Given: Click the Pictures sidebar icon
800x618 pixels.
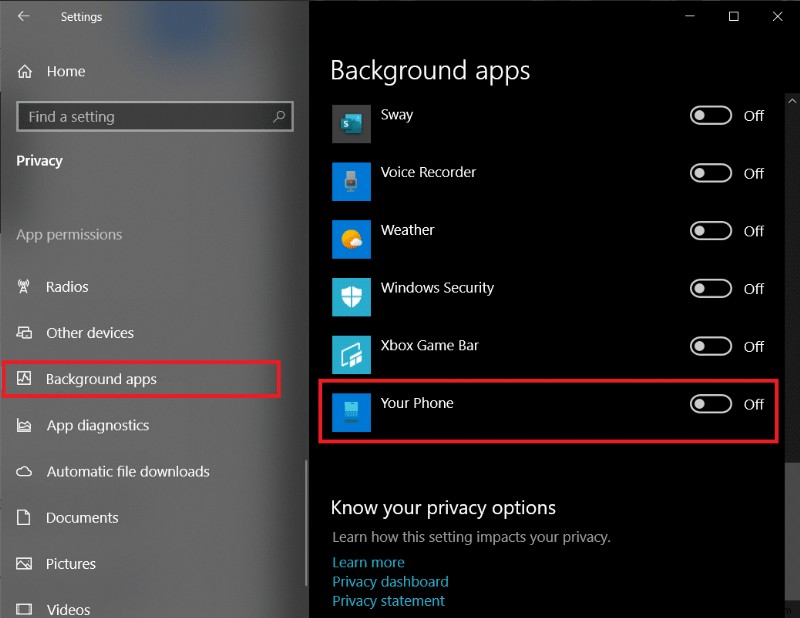Looking at the screenshot, I should tap(24, 563).
